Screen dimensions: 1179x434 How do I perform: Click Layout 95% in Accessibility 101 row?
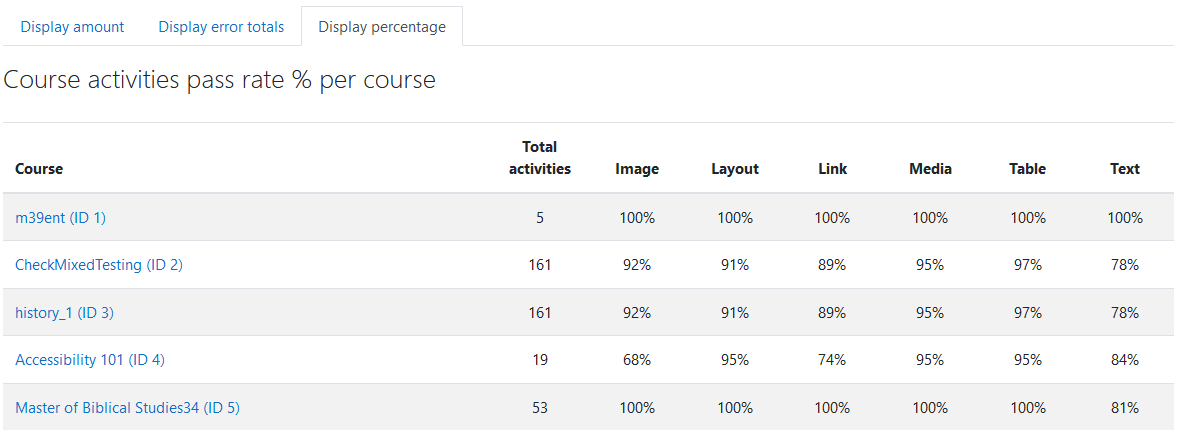point(735,360)
